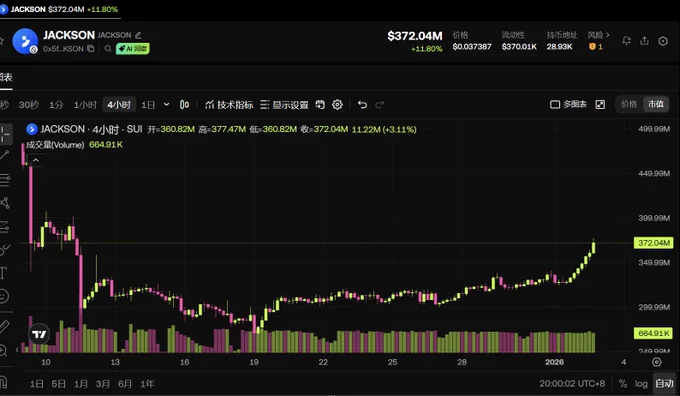
Task: Click the $370.01K liquidity value
Action: [519, 46]
